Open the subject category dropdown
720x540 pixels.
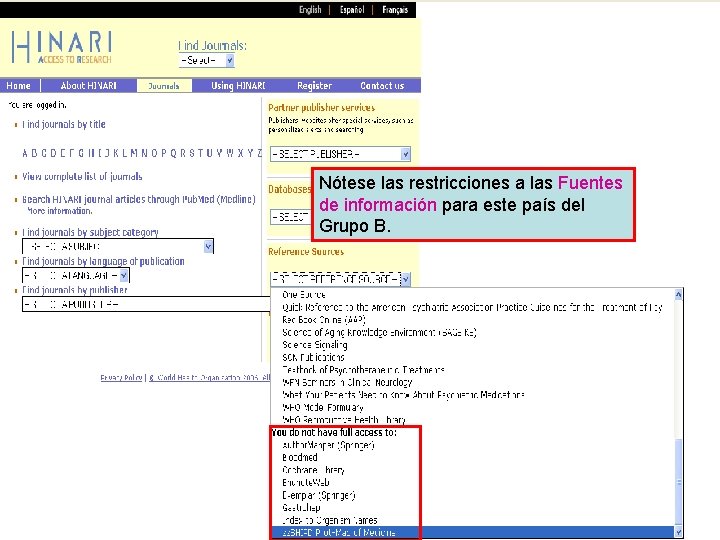point(118,247)
